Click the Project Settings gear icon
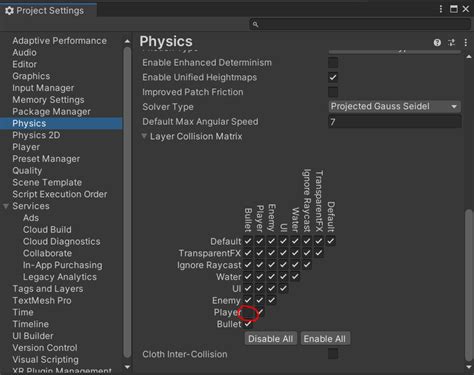Viewport: 474px width, 375px height. coord(9,11)
